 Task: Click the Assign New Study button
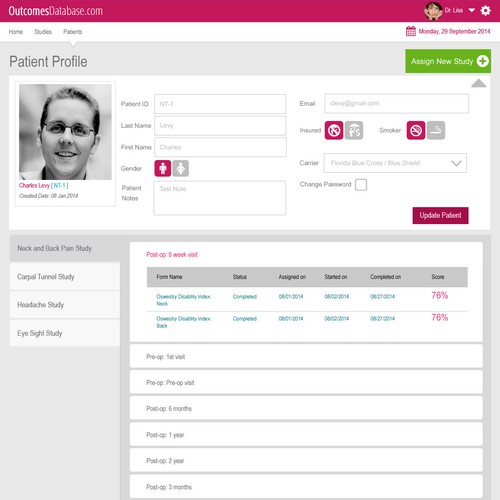(448, 61)
